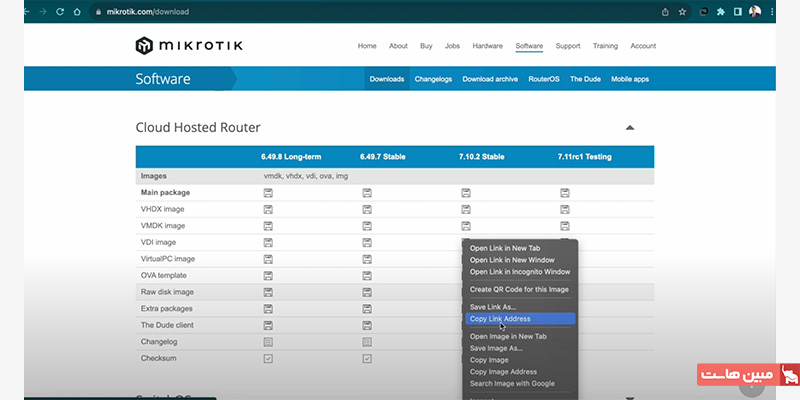Screen dimensions: 800x400
Task: Toggle the browser side panel
Action: 737,12
